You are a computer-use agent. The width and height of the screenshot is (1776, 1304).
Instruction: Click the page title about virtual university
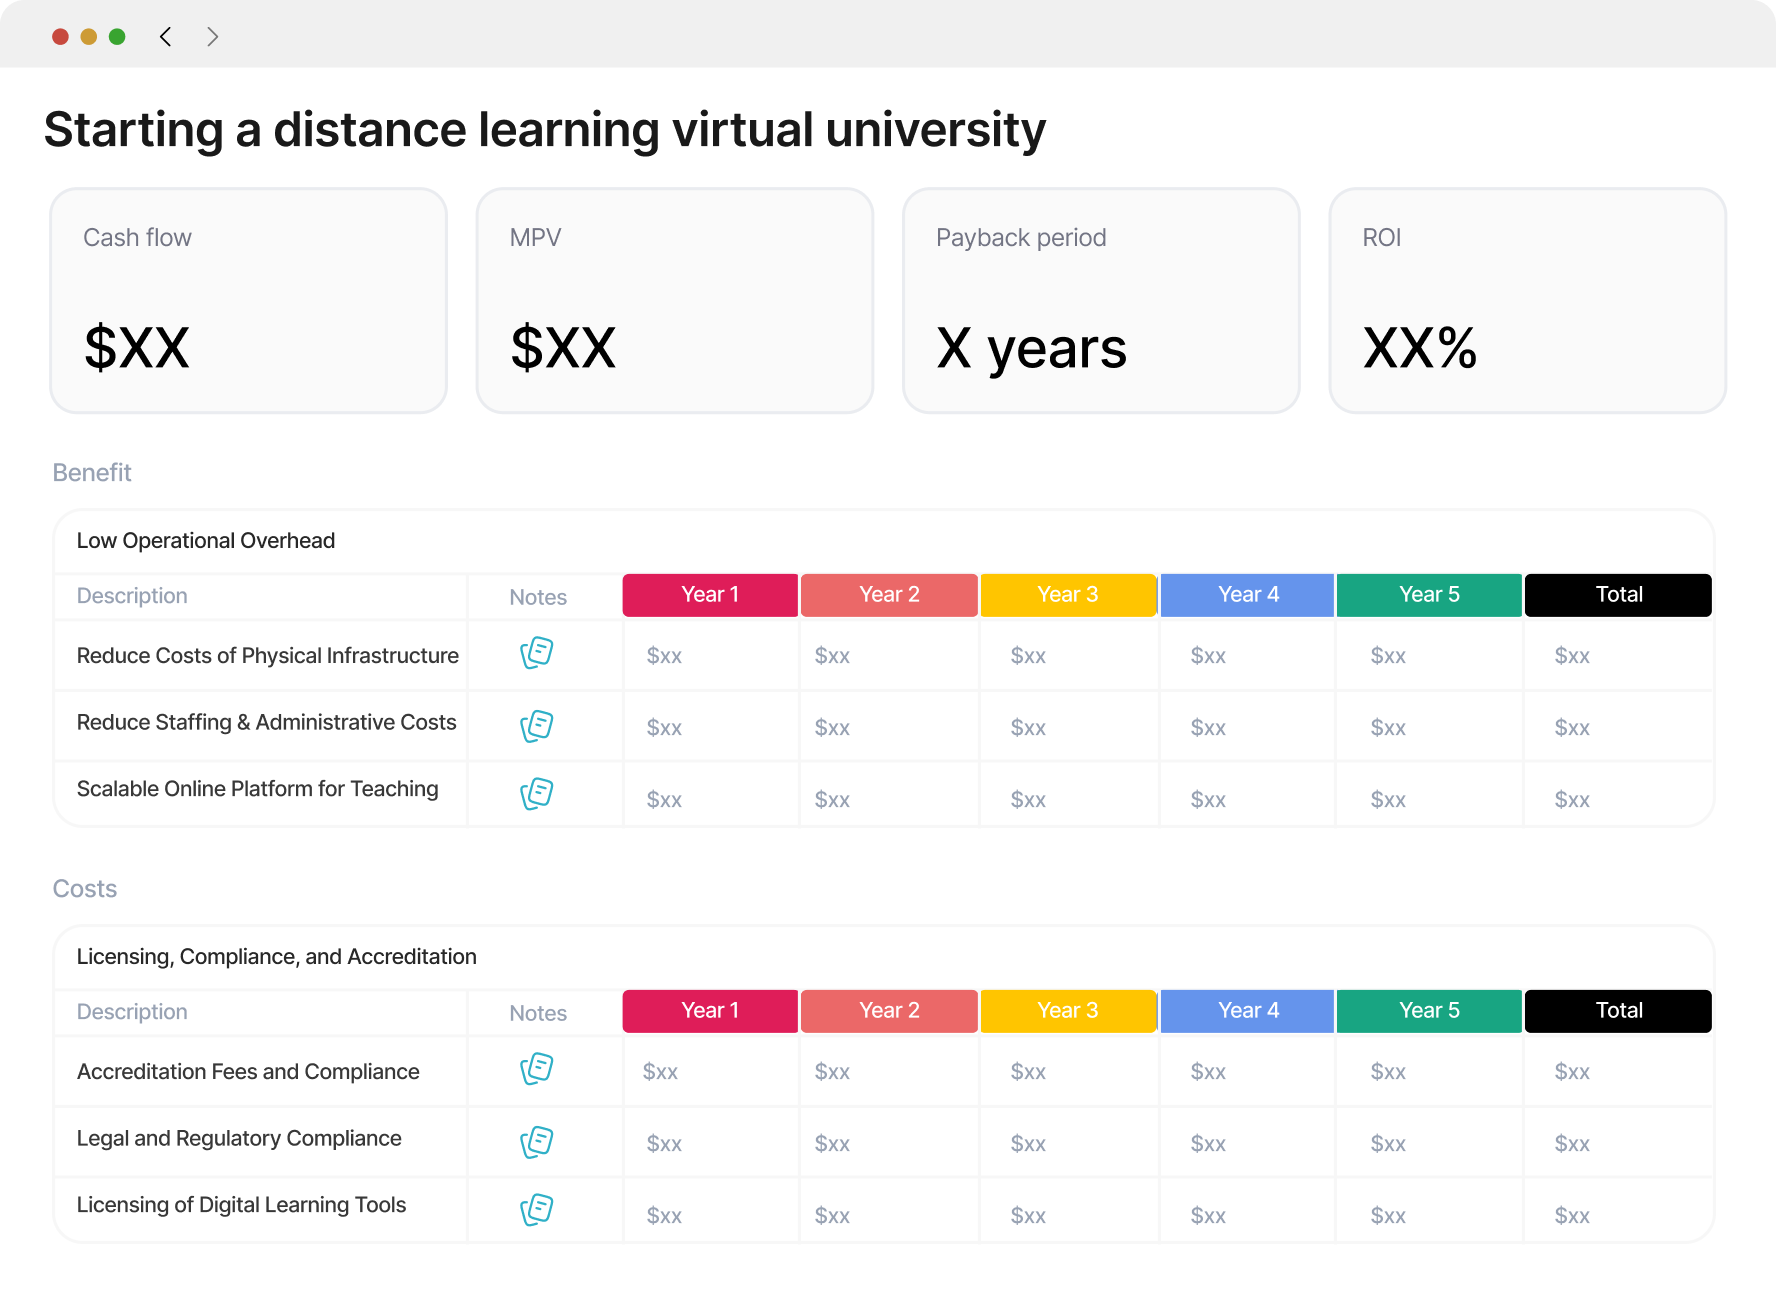tap(545, 130)
